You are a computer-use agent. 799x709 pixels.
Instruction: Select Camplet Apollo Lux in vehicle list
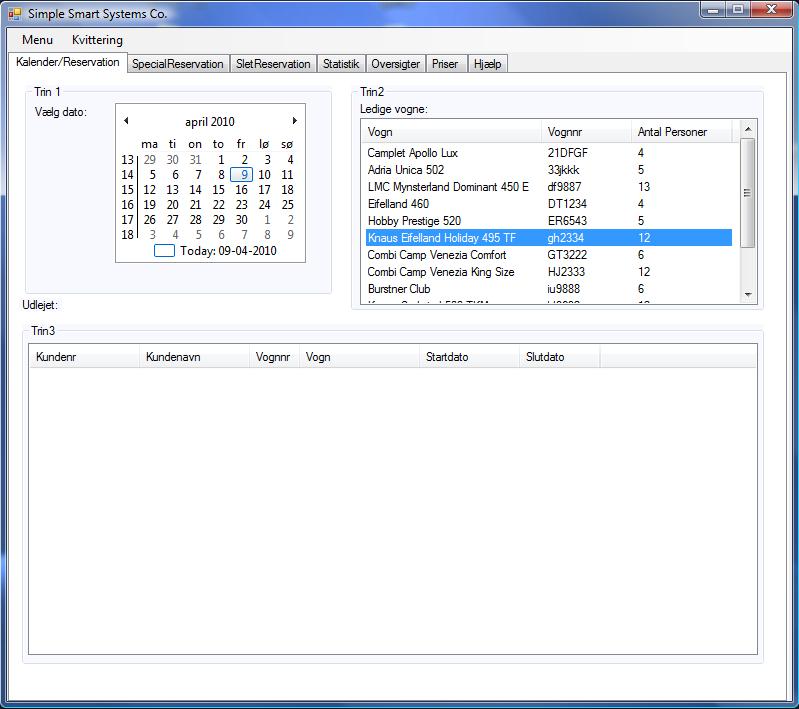412,153
